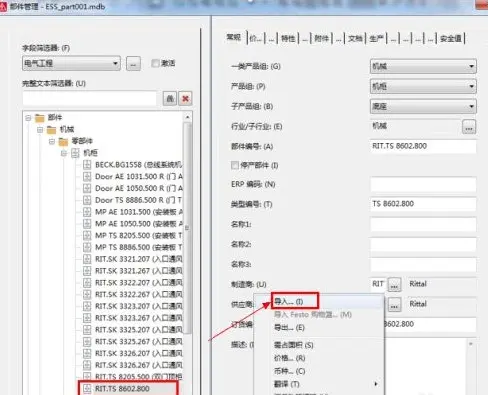
Task: Click the 零部件 folder icon
Action: coord(63,141)
